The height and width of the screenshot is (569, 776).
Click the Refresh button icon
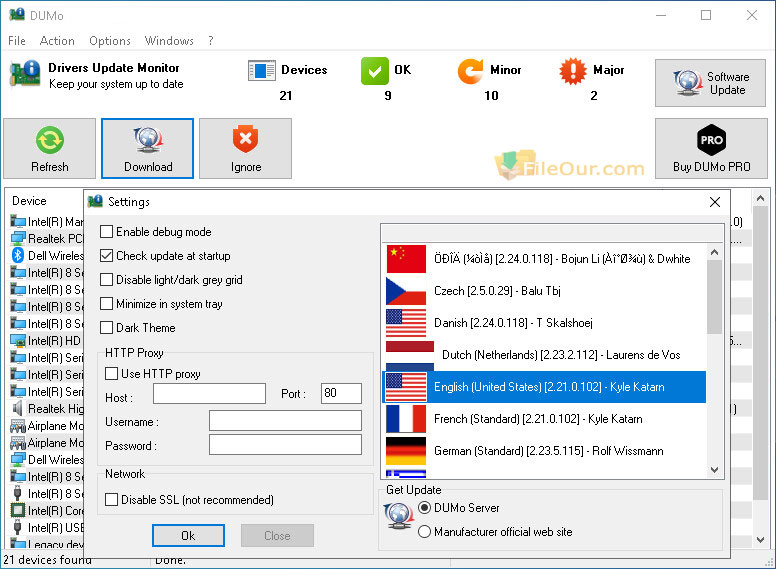49,140
